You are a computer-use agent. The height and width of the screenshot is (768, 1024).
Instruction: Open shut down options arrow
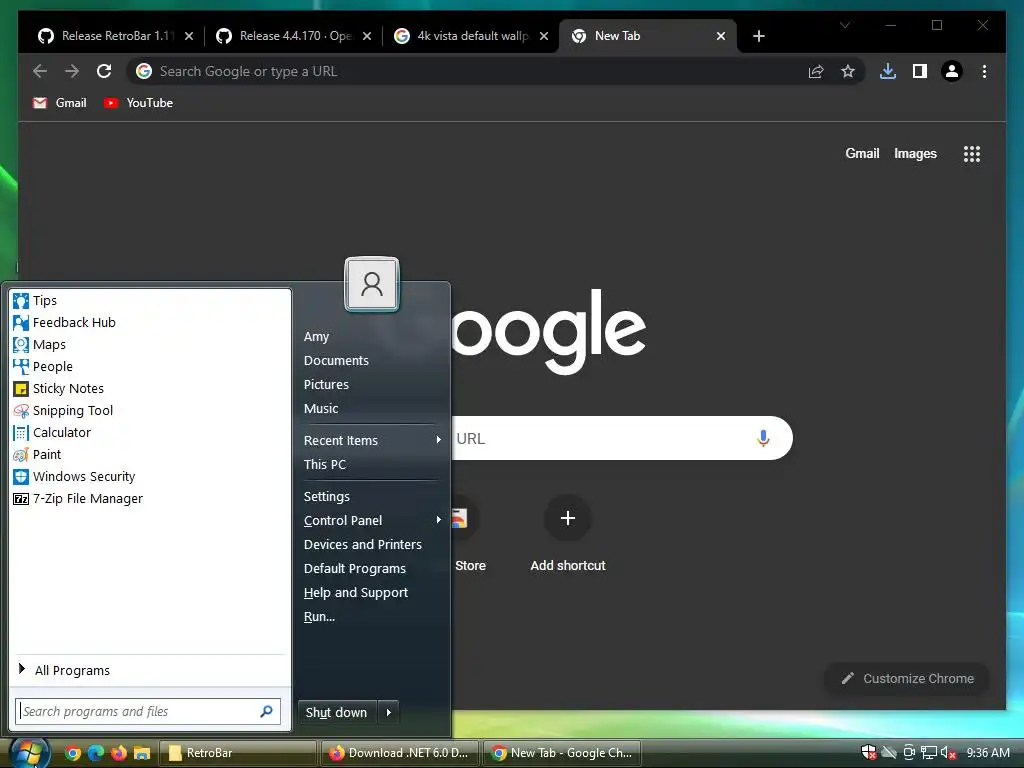point(389,712)
